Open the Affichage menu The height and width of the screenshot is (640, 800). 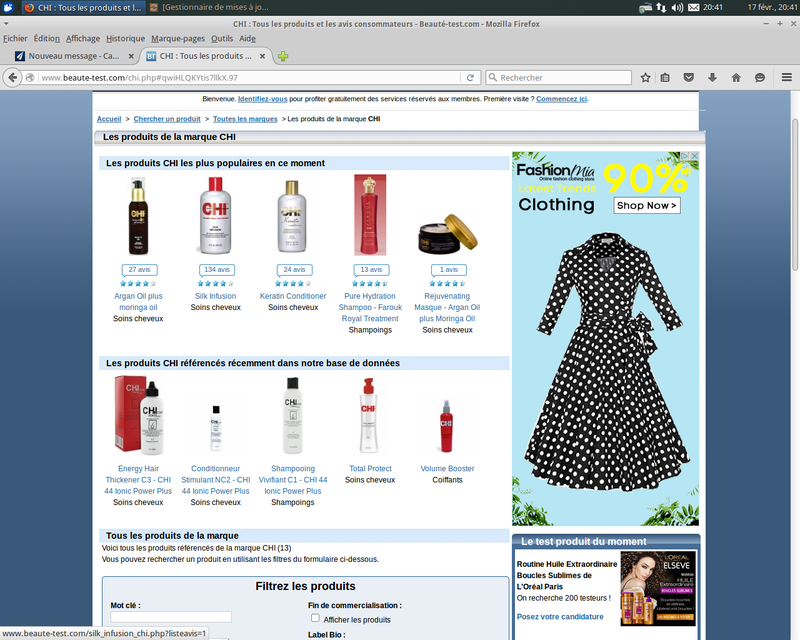tap(83, 38)
